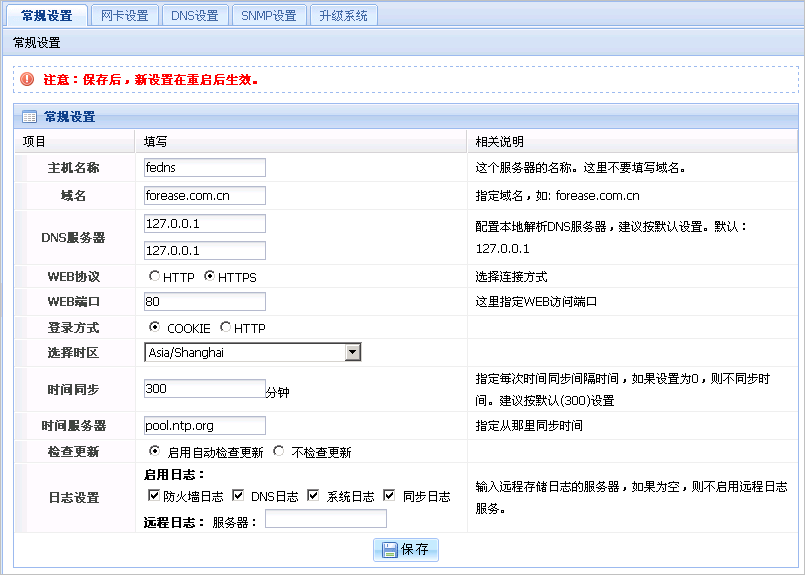805x575 pixels.
Task: Click the 时间服务器 field pool.ntp.org
Action: click(205, 426)
